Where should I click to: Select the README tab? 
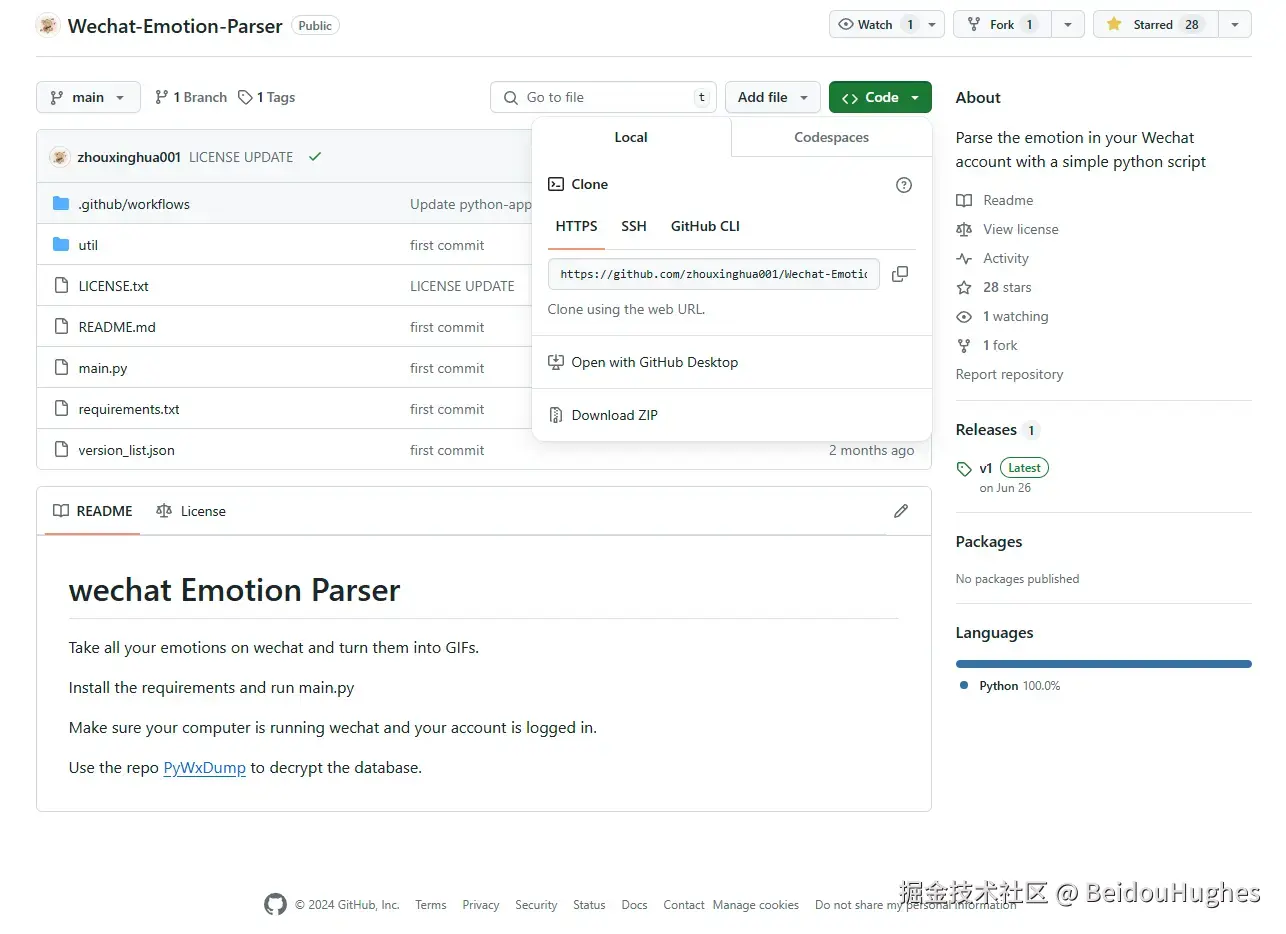(93, 511)
